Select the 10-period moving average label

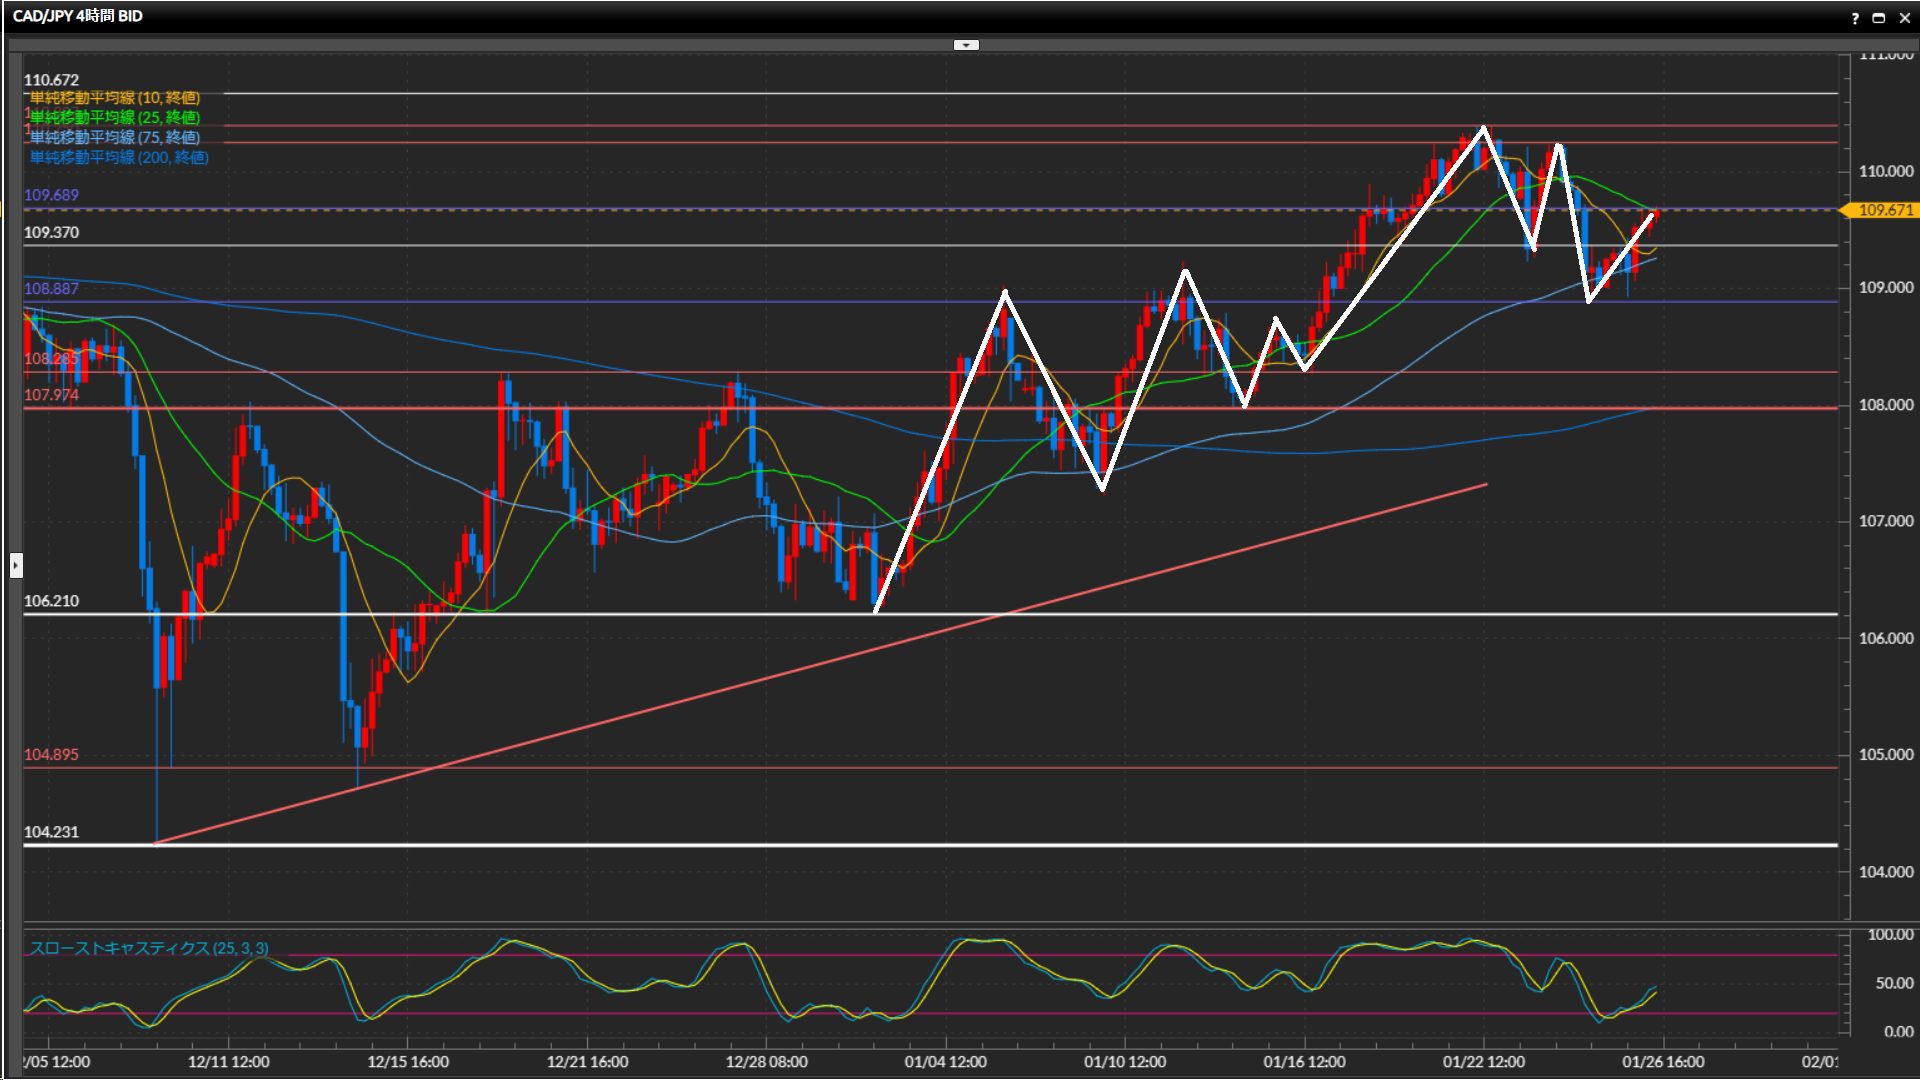pyautogui.click(x=114, y=98)
